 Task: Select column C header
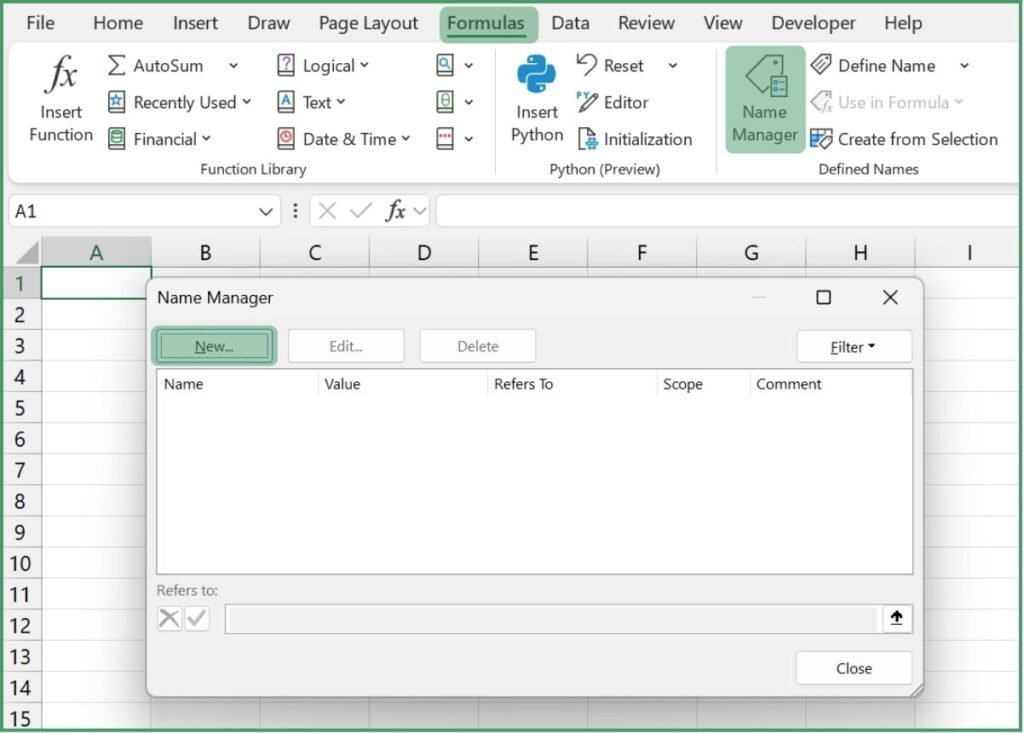(x=315, y=252)
